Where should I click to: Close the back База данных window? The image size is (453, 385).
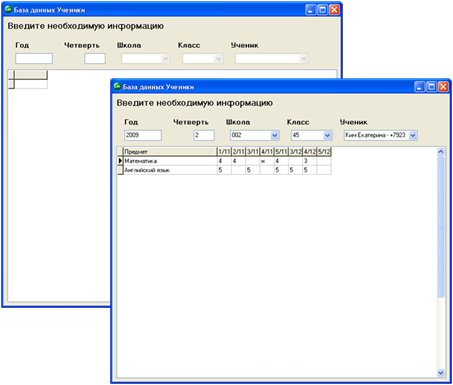(334, 10)
